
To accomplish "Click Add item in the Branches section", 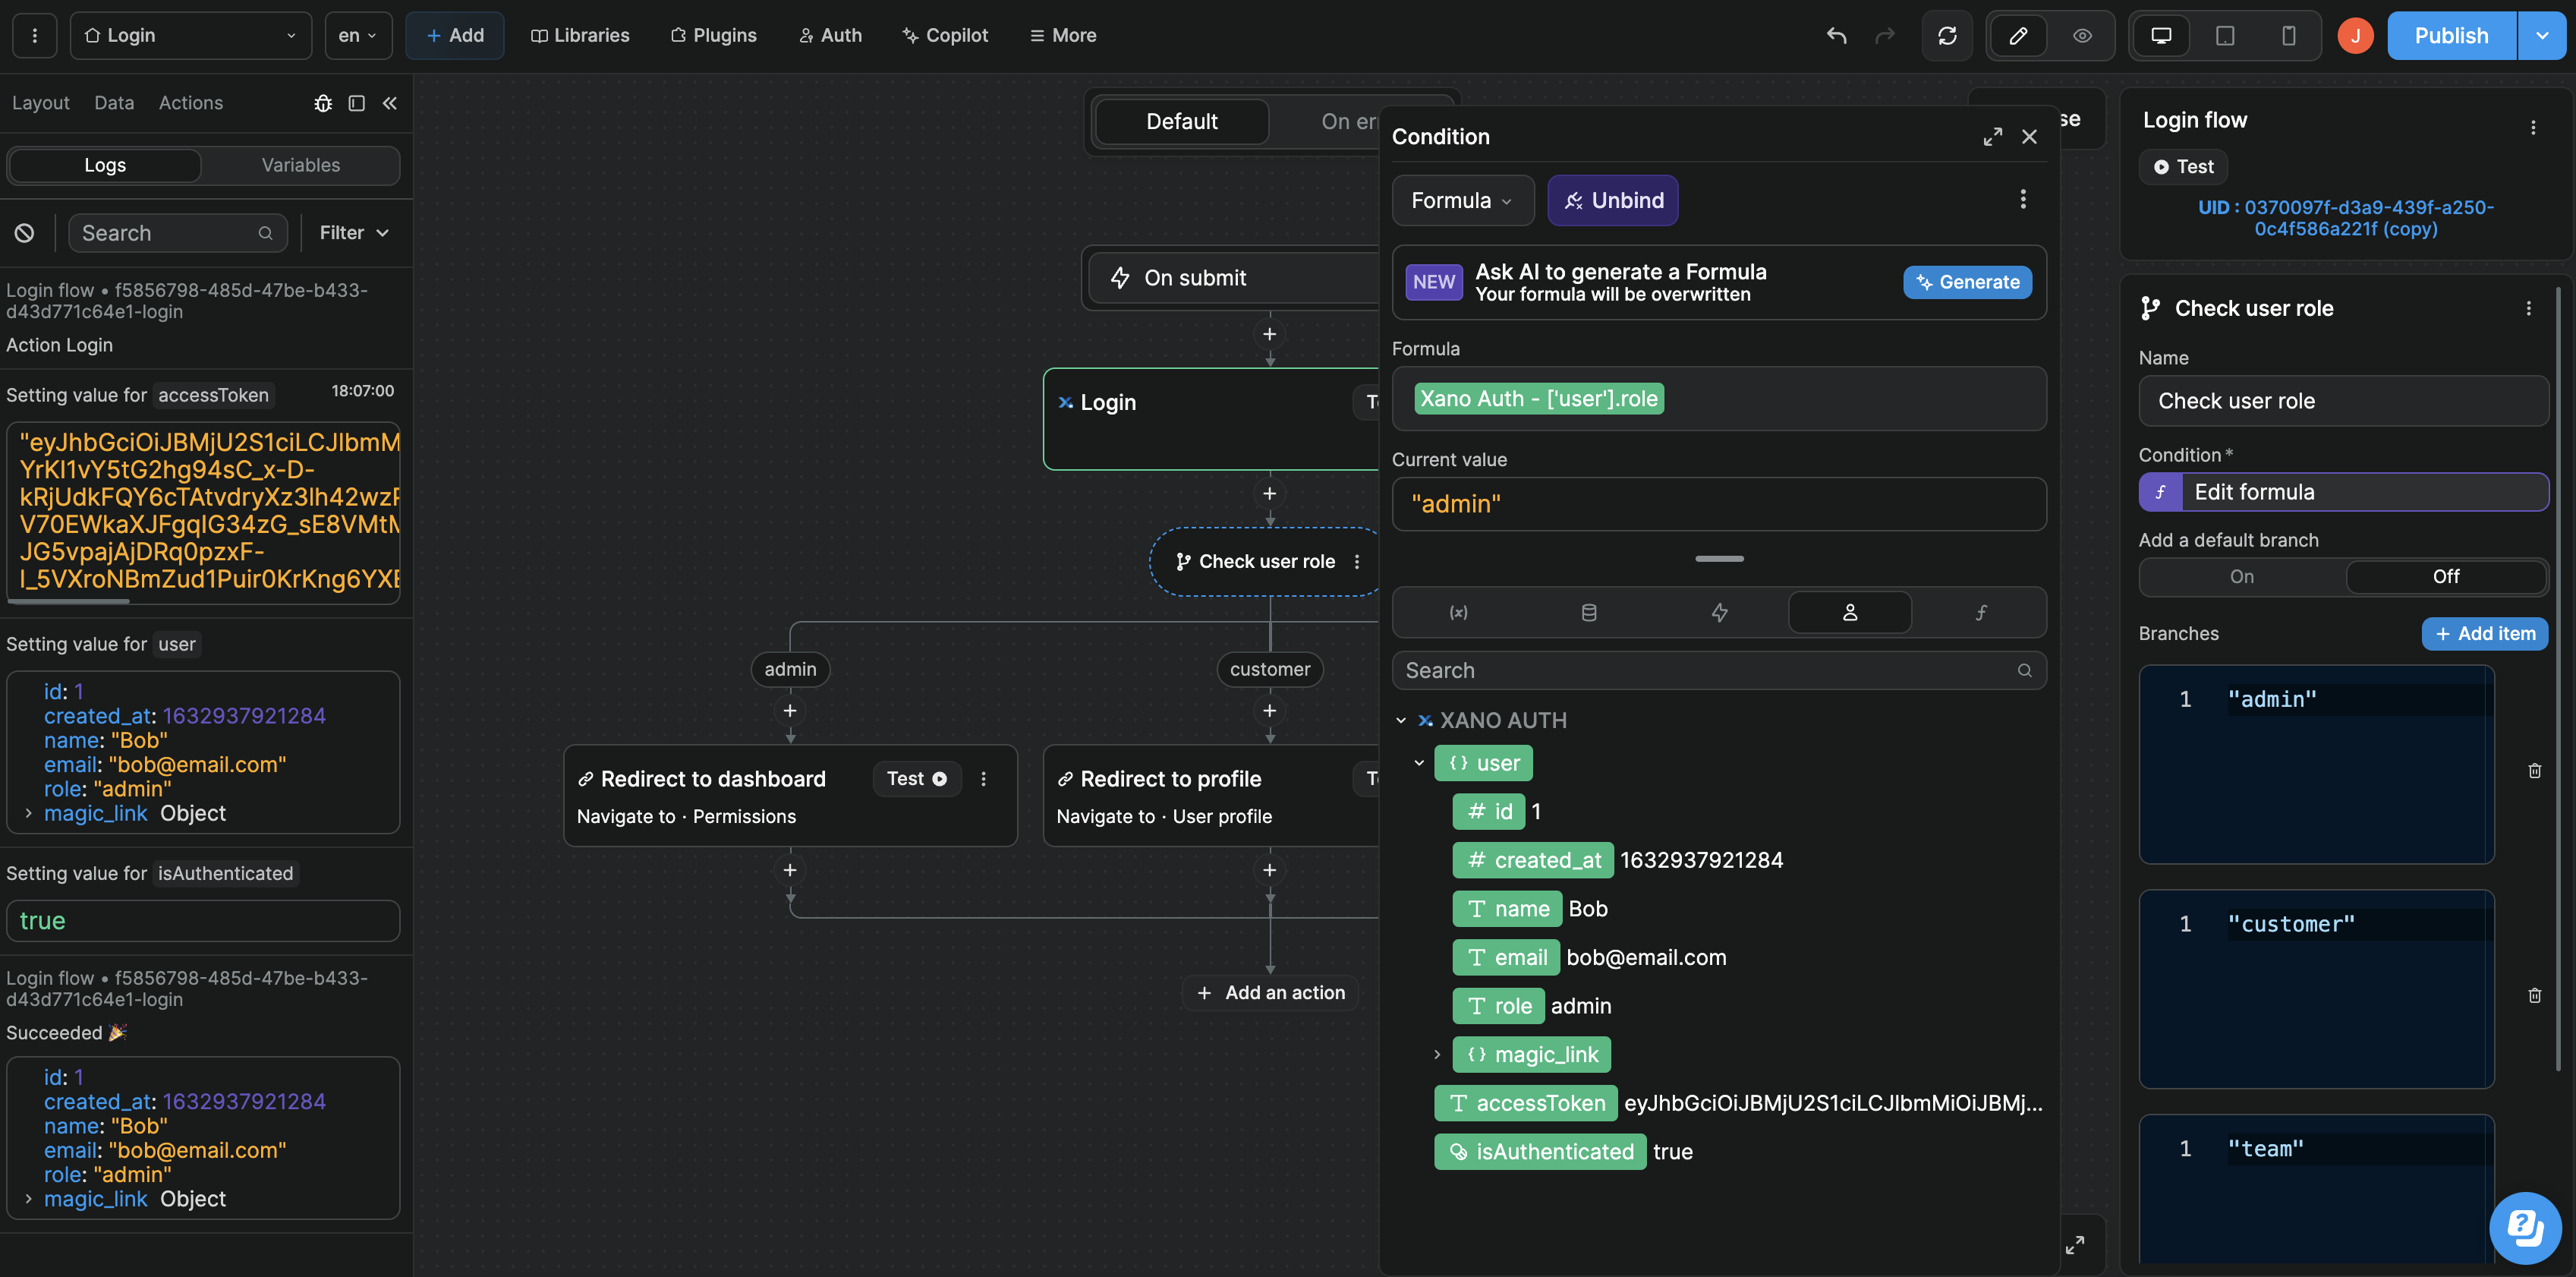I will point(2484,633).
